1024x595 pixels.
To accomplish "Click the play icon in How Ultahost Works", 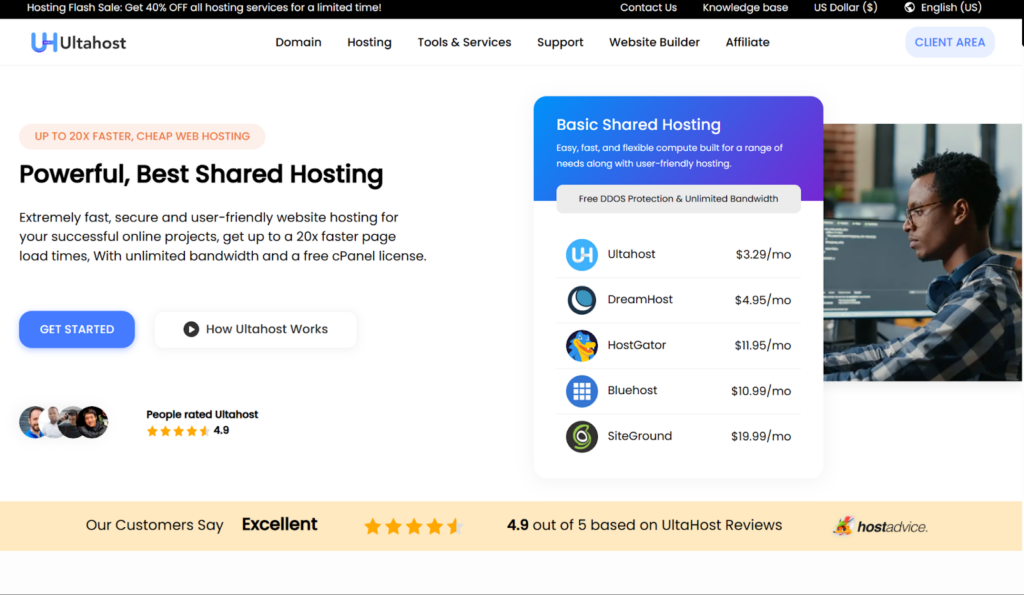I will [191, 329].
